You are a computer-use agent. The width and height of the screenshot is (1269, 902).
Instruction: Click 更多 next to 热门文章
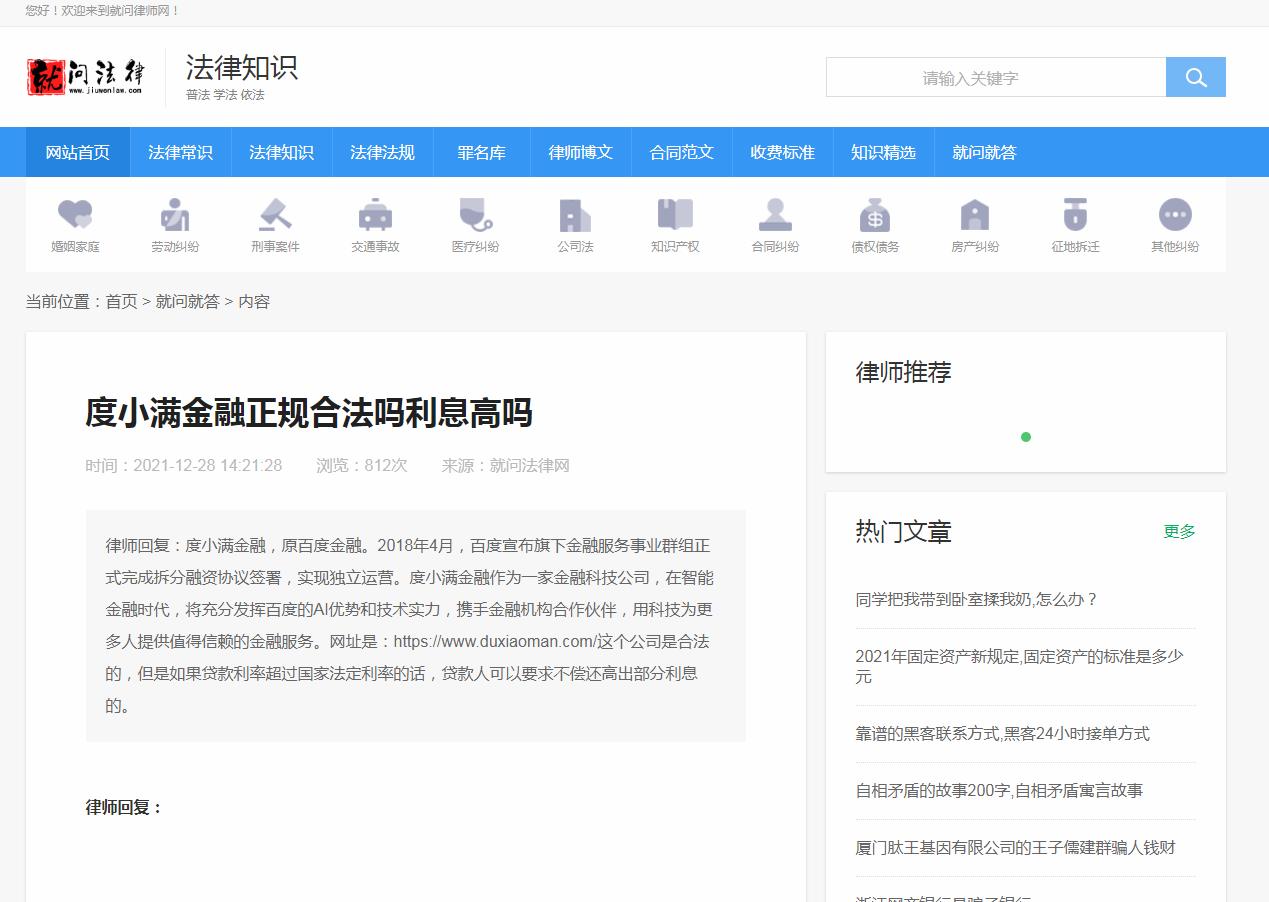click(1180, 531)
